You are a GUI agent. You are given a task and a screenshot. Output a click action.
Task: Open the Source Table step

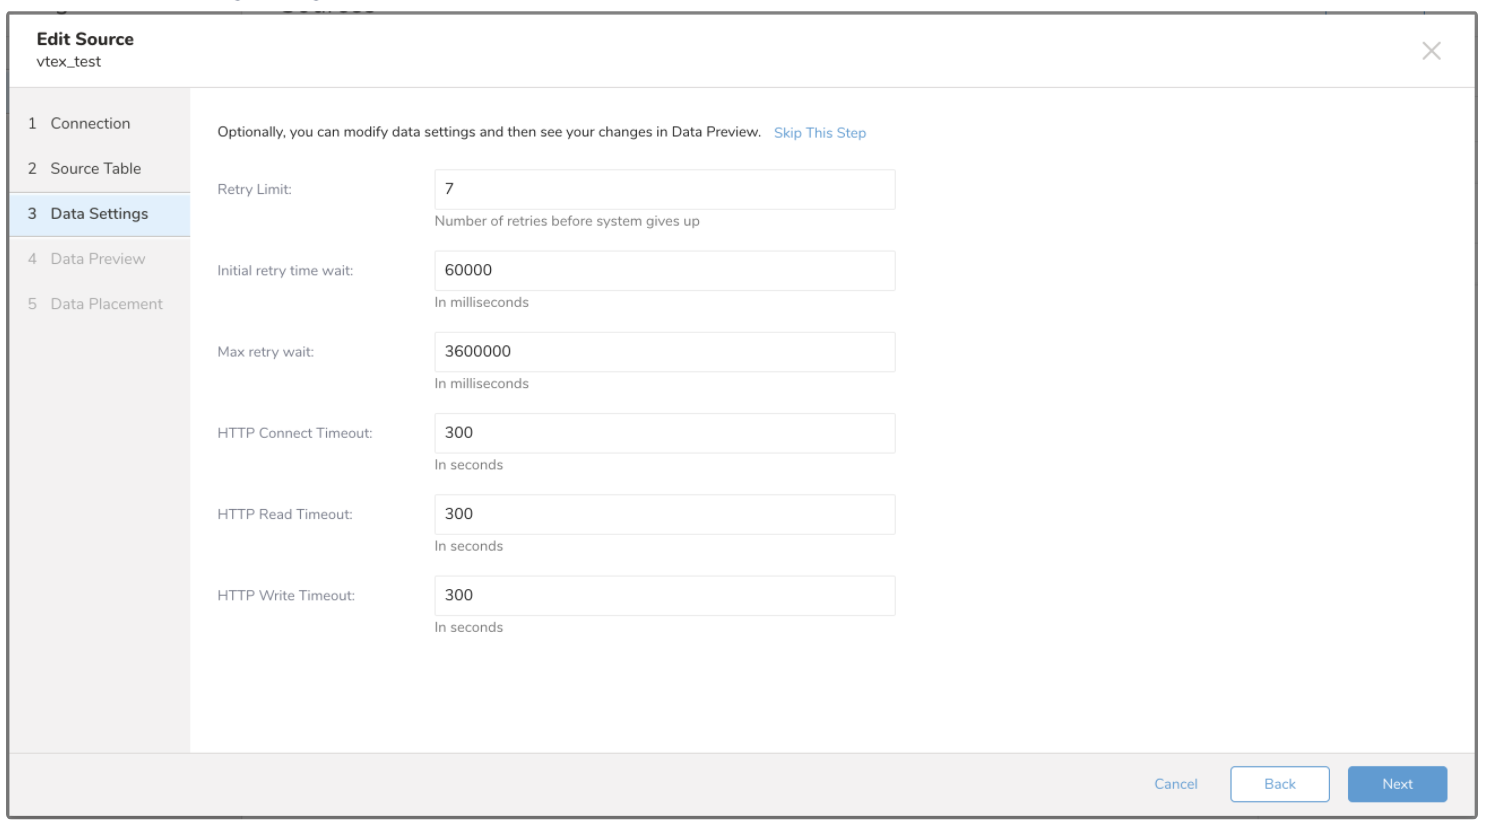point(95,168)
